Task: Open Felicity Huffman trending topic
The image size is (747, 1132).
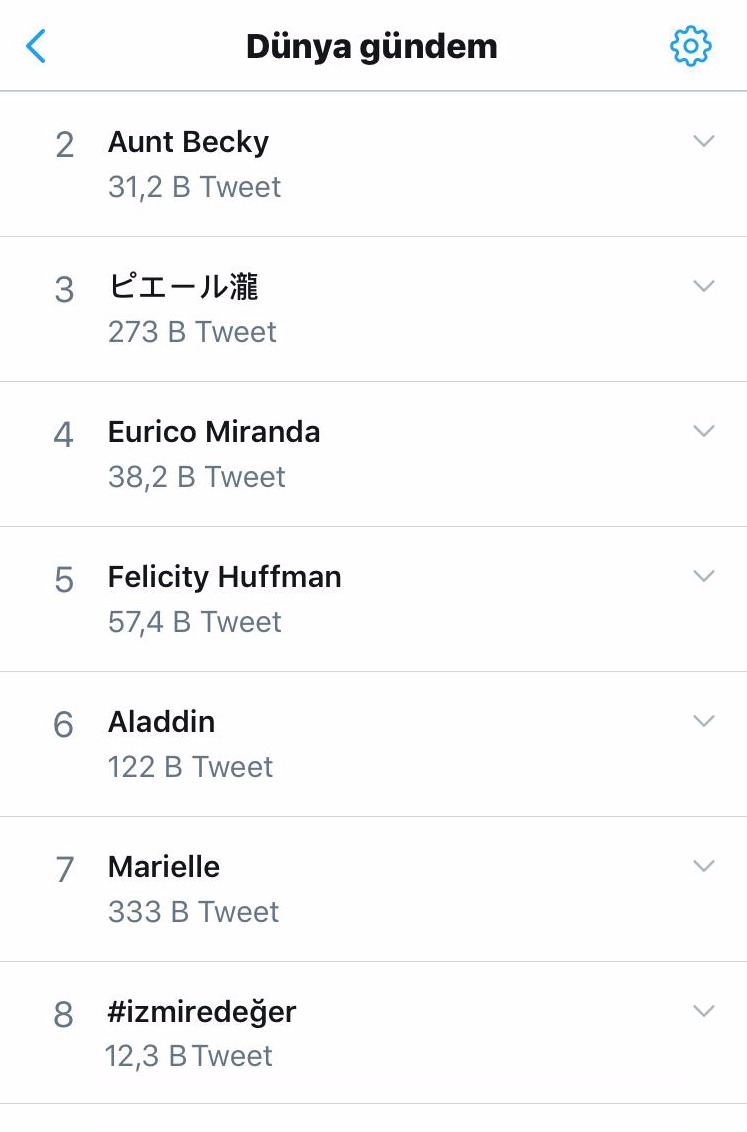Action: [x=224, y=577]
